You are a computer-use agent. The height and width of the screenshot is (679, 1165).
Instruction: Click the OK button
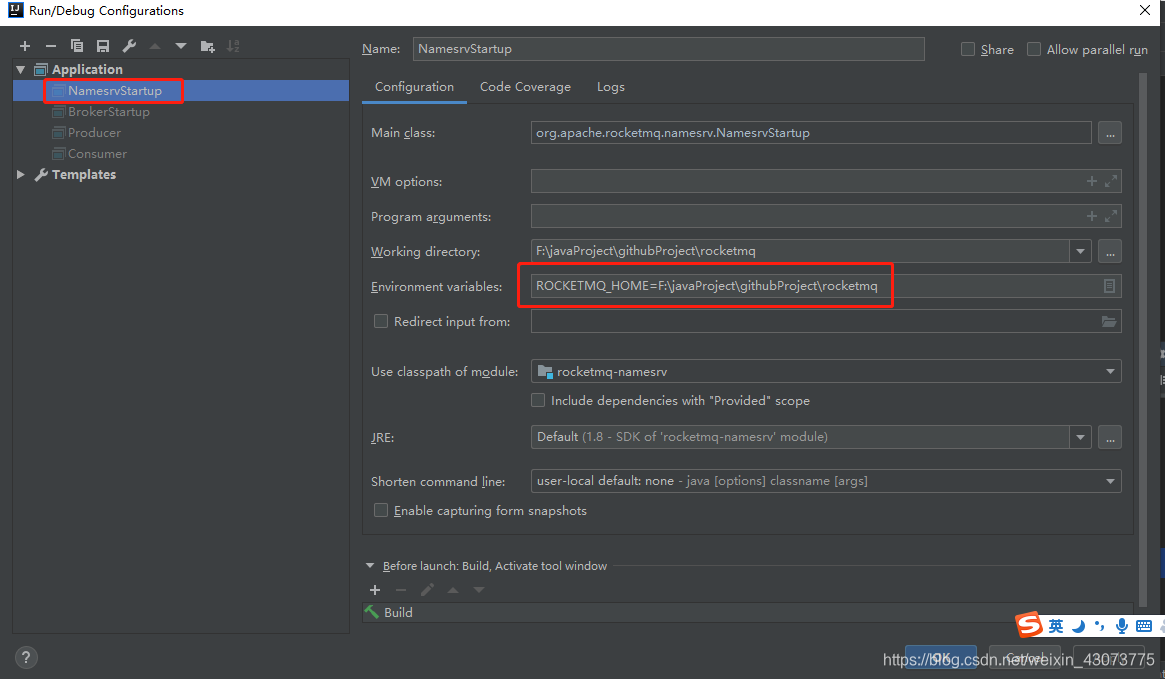(941, 657)
